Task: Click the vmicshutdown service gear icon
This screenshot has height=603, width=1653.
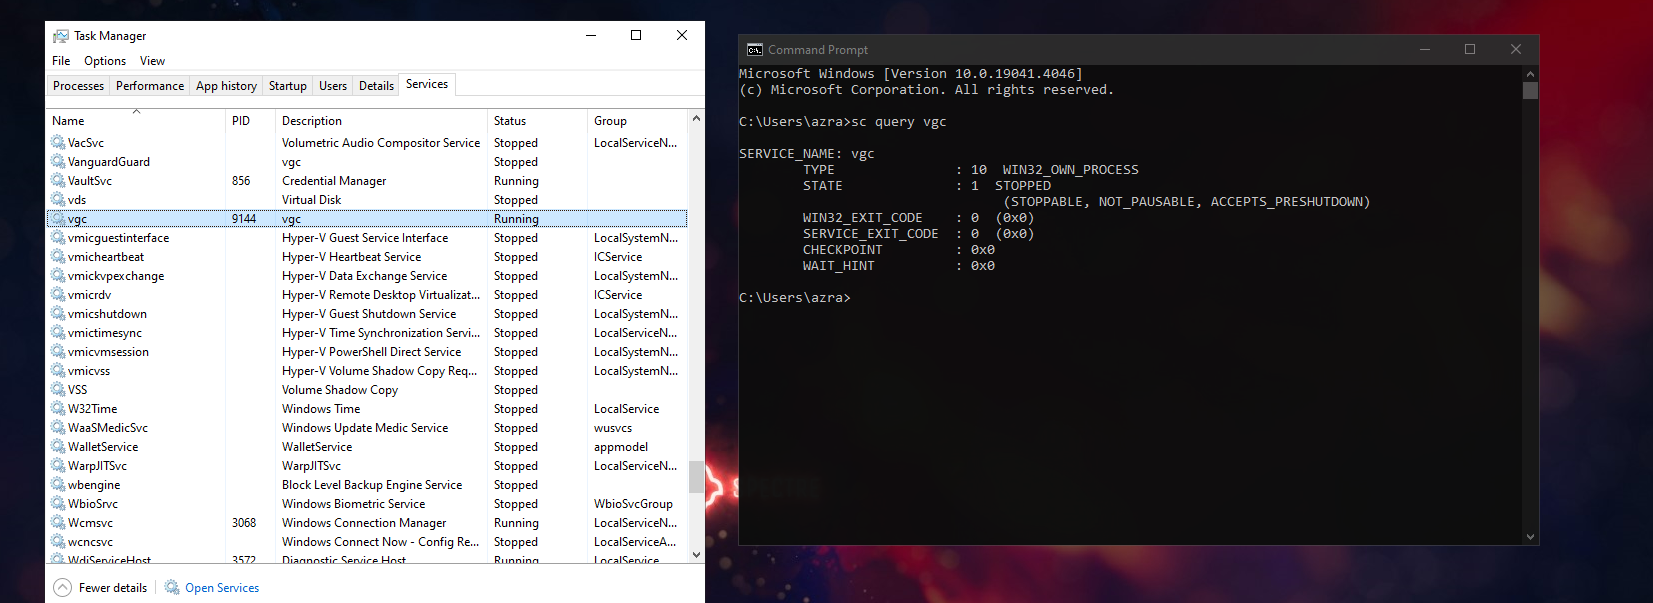Action: (x=58, y=314)
